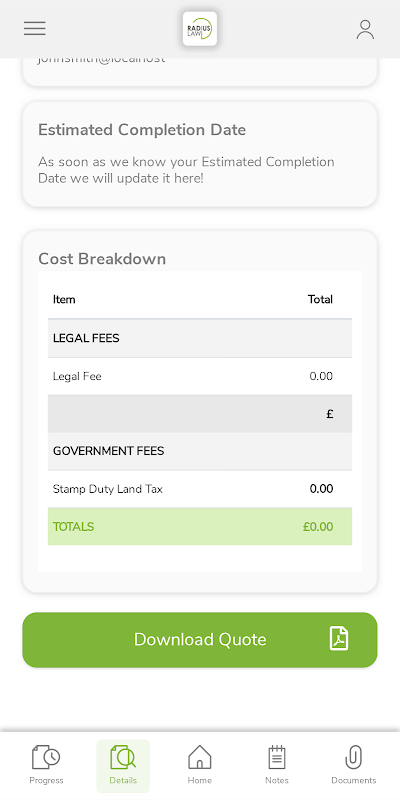
Task: Select the Details magnifier icon
Action: [x=123, y=757]
